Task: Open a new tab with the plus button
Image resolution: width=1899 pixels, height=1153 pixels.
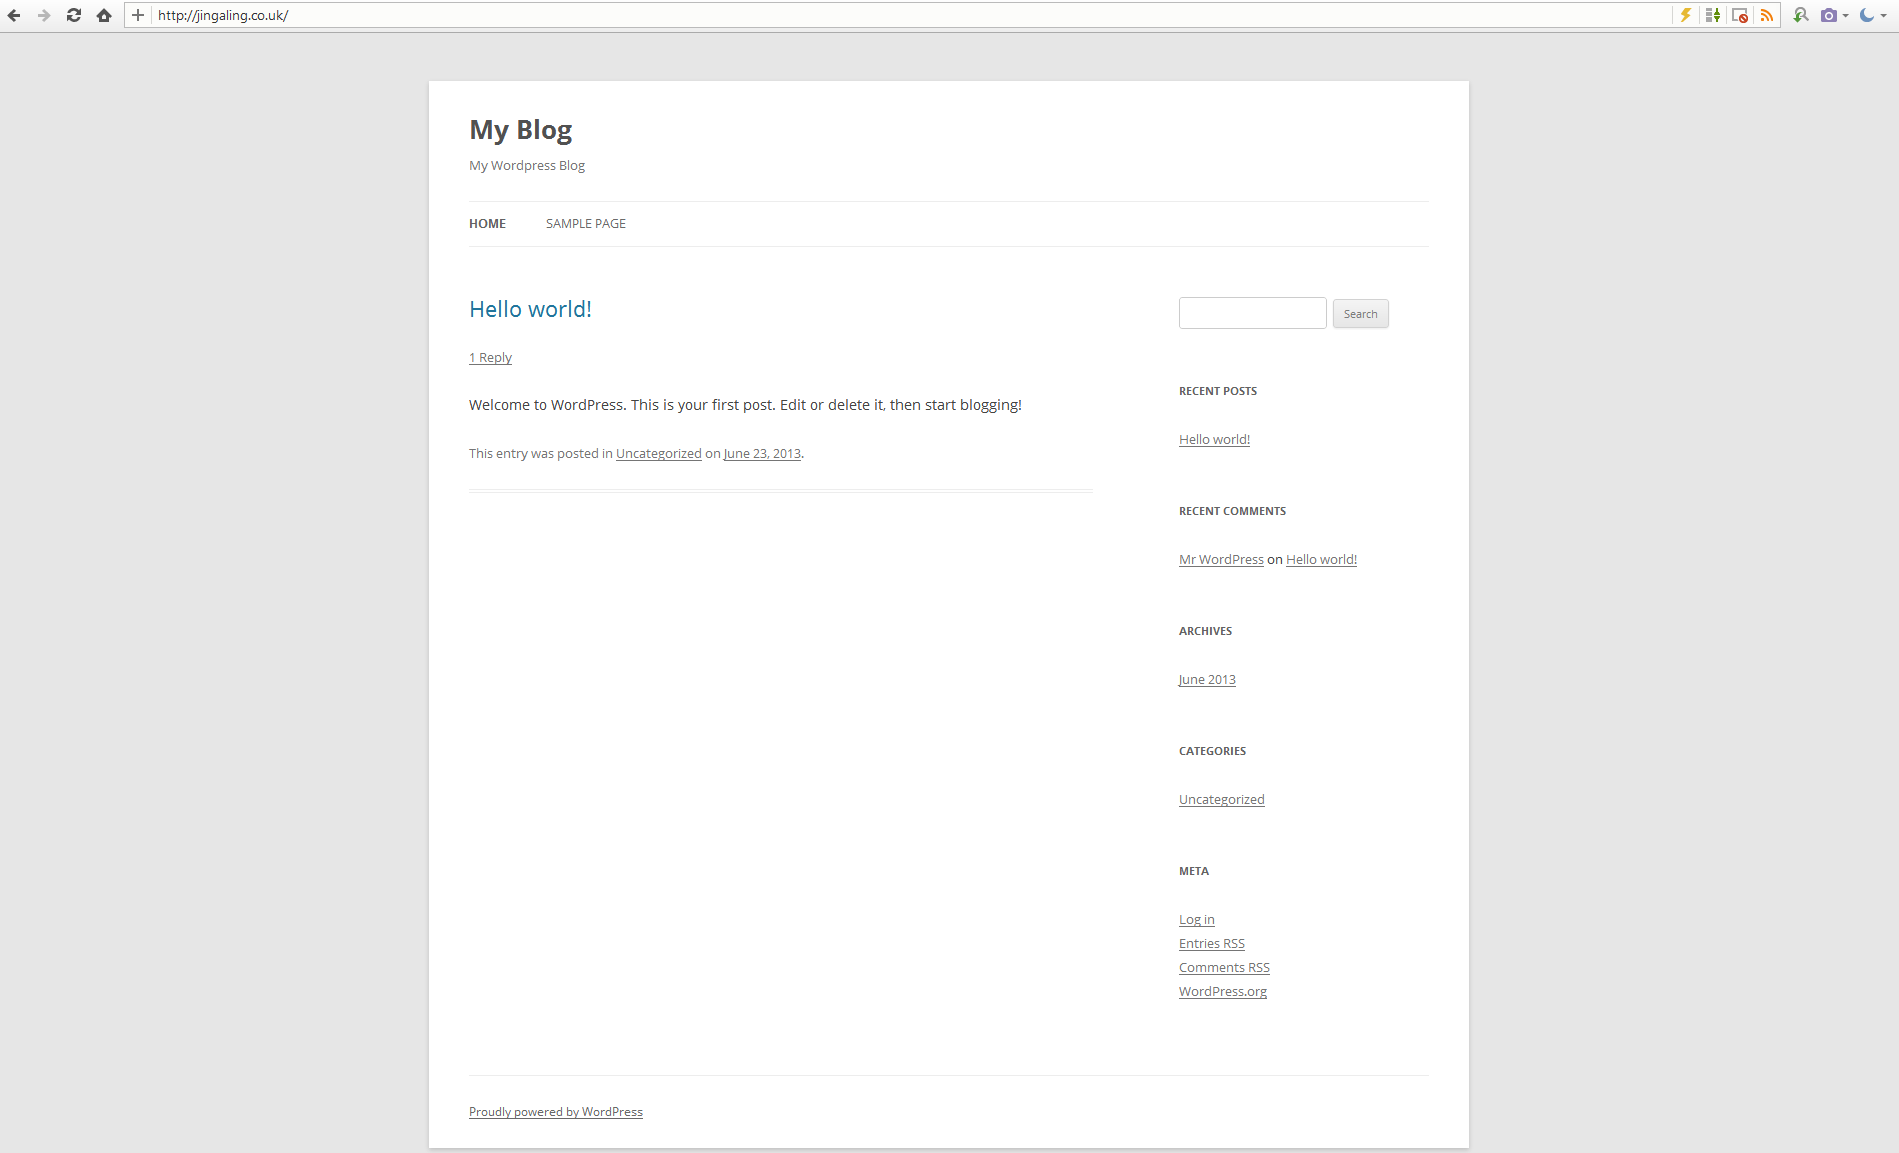Action: tap(137, 15)
